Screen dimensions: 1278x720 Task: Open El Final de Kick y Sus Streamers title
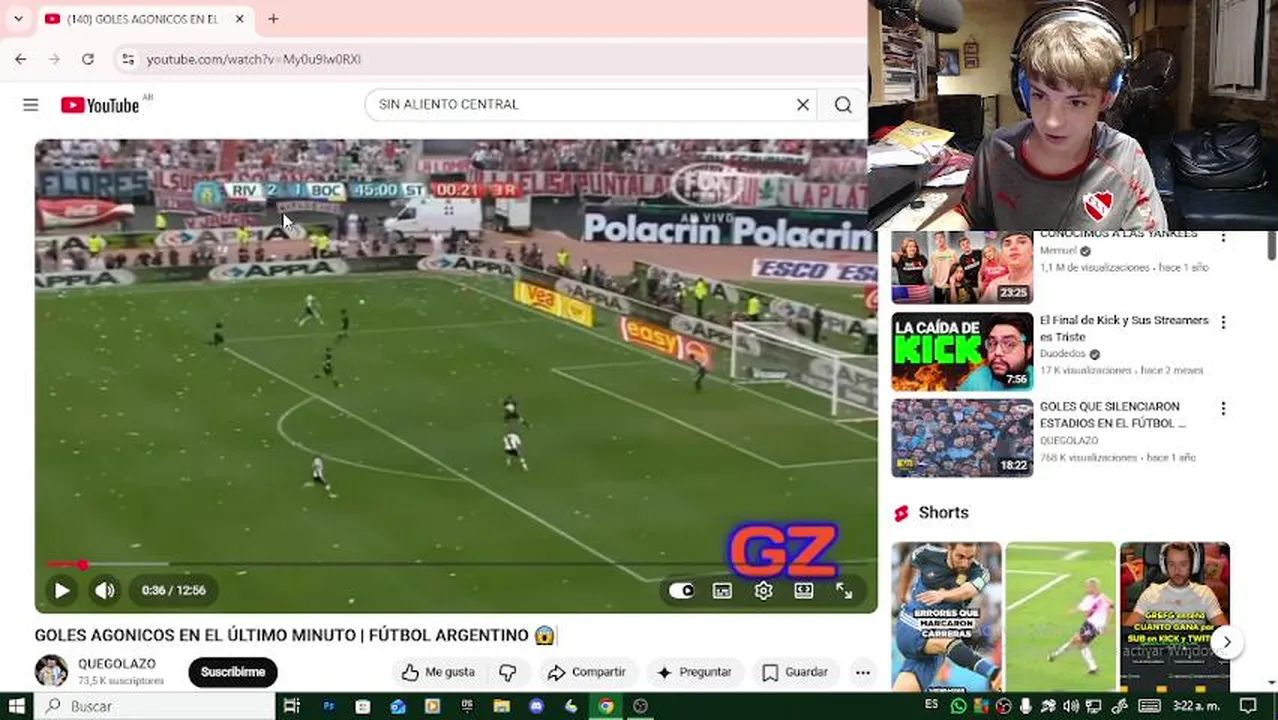pos(1124,329)
